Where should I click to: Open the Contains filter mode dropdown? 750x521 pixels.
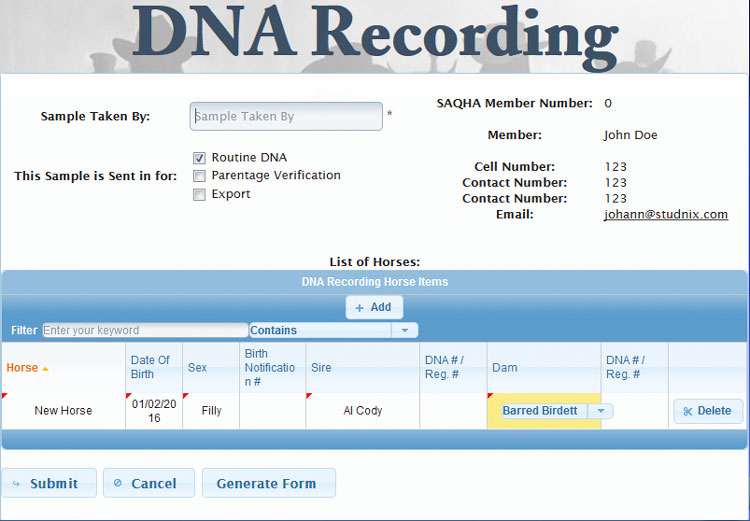pyautogui.click(x=404, y=330)
